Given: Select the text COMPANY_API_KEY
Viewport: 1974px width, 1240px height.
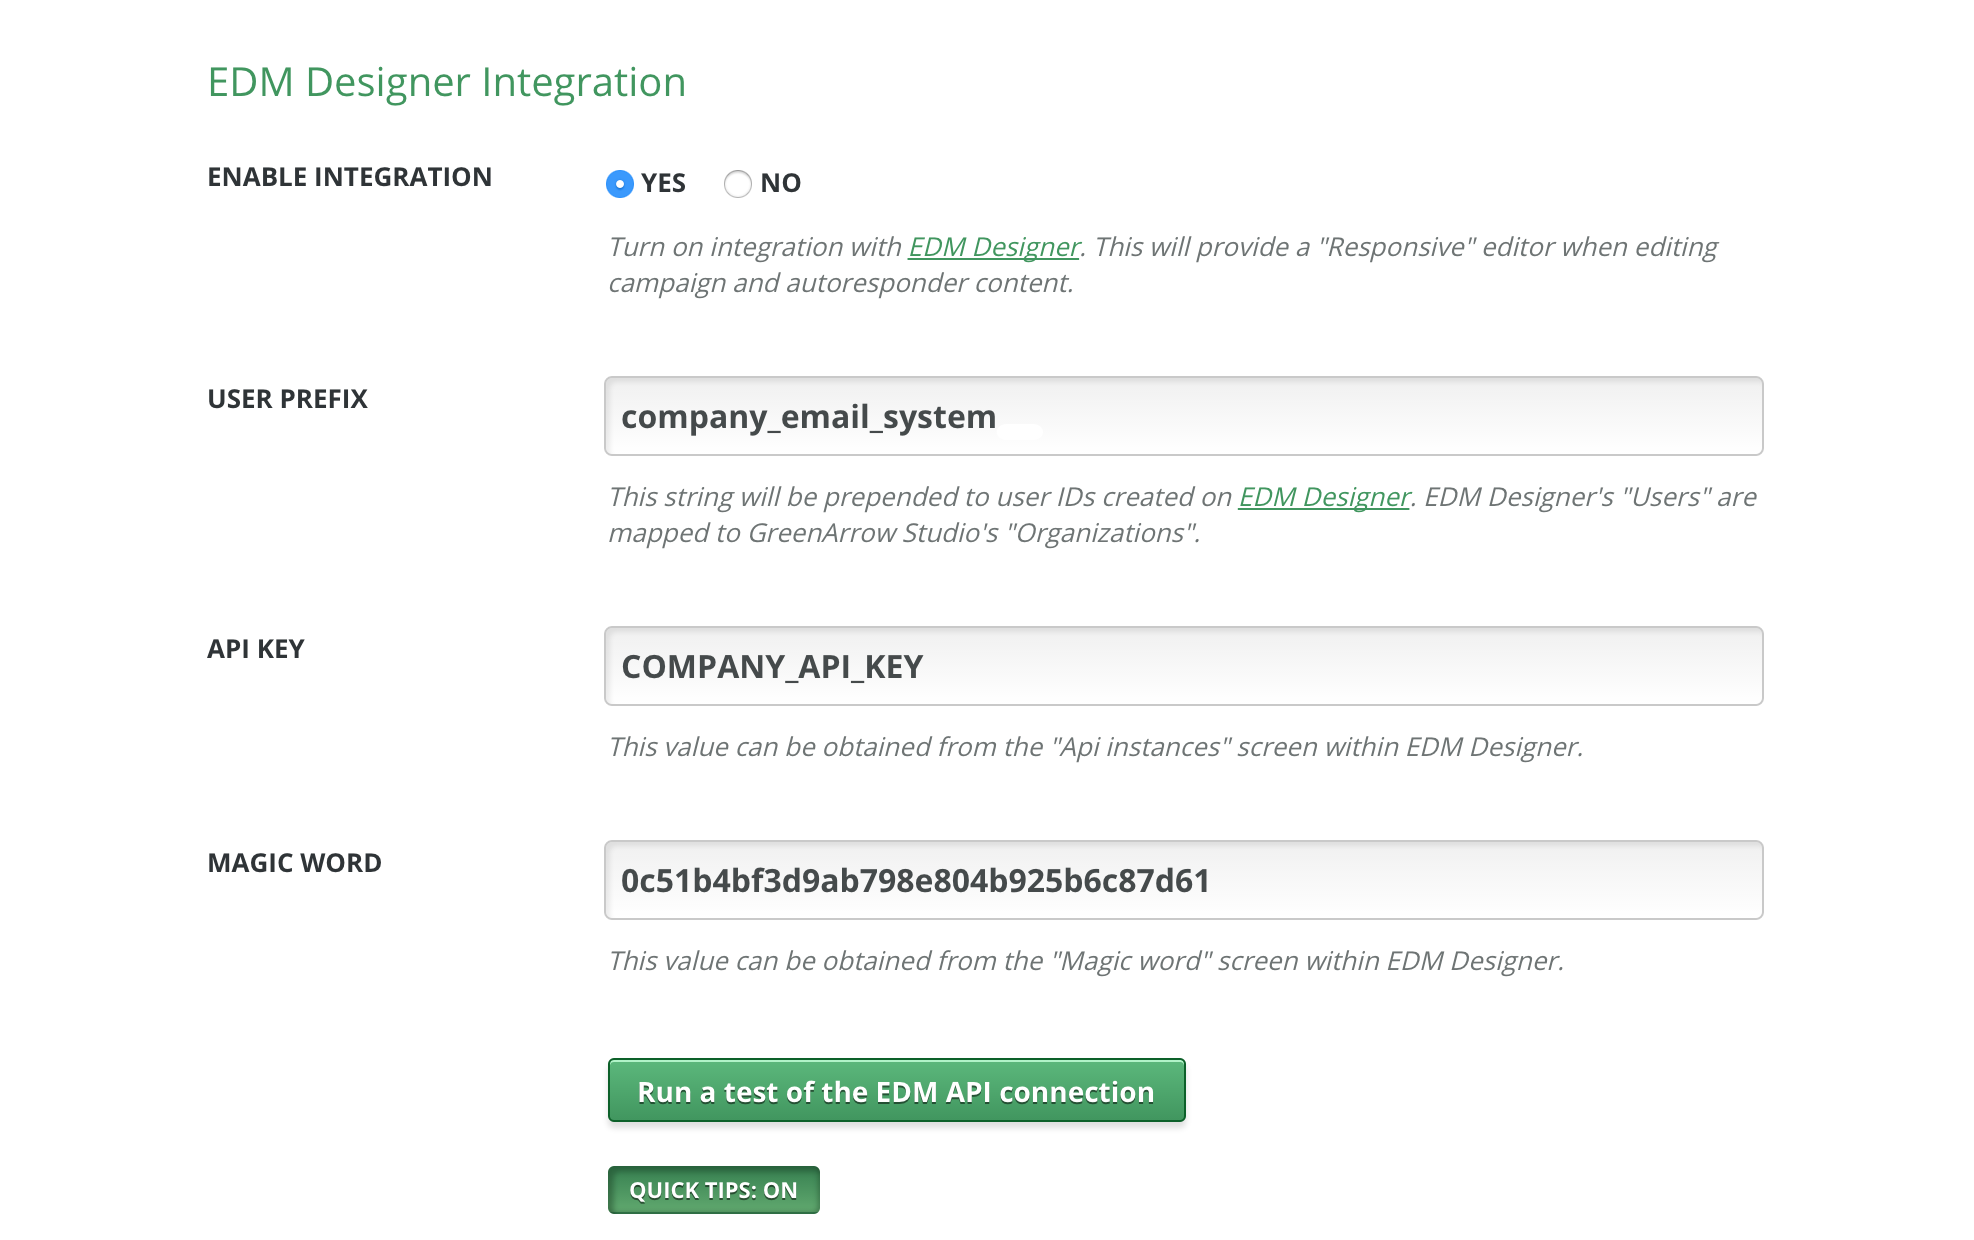Looking at the screenshot, I should point(772,666).
